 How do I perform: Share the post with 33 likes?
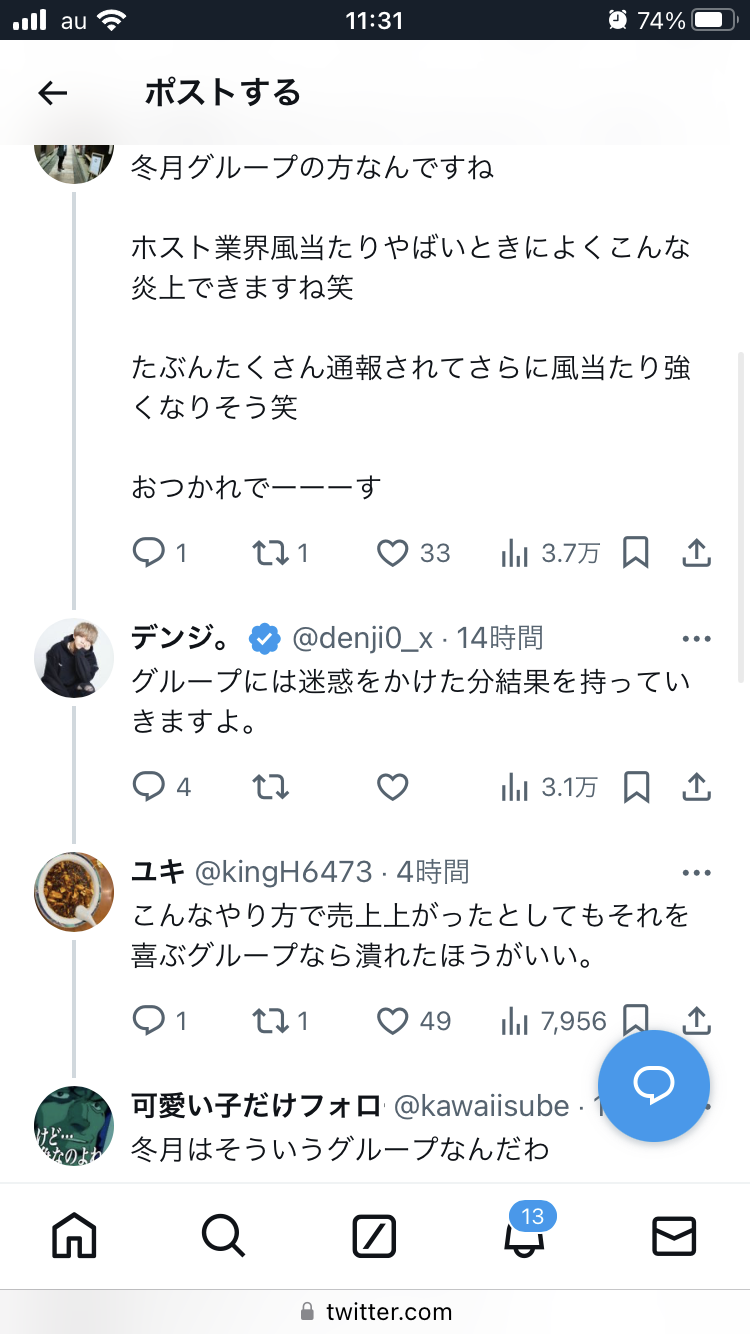tap(696, 553)
